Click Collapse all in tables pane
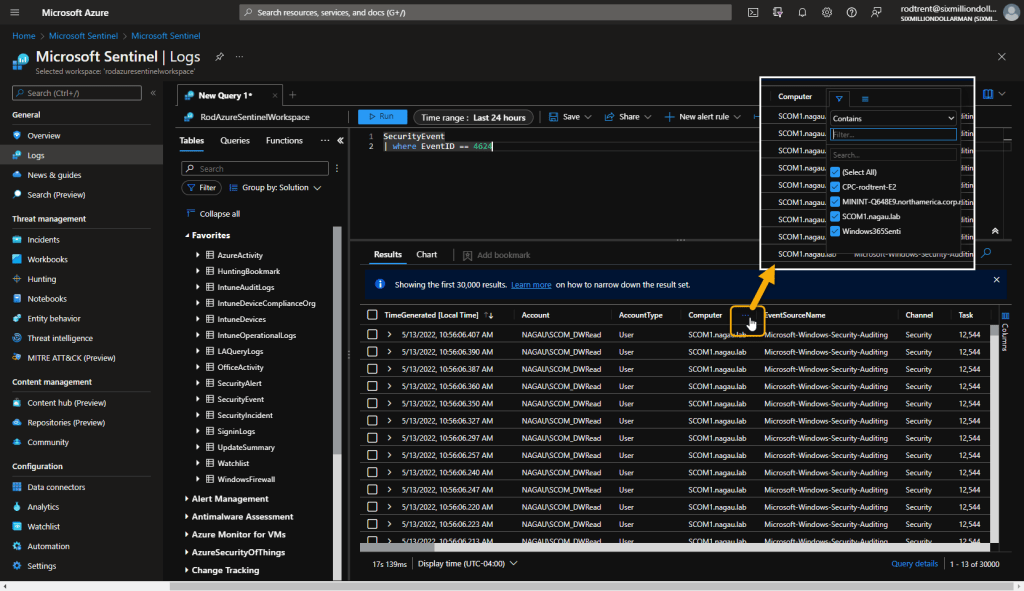Image resolution: width=1024 pixels, height=591 pixels. [214, 214]
